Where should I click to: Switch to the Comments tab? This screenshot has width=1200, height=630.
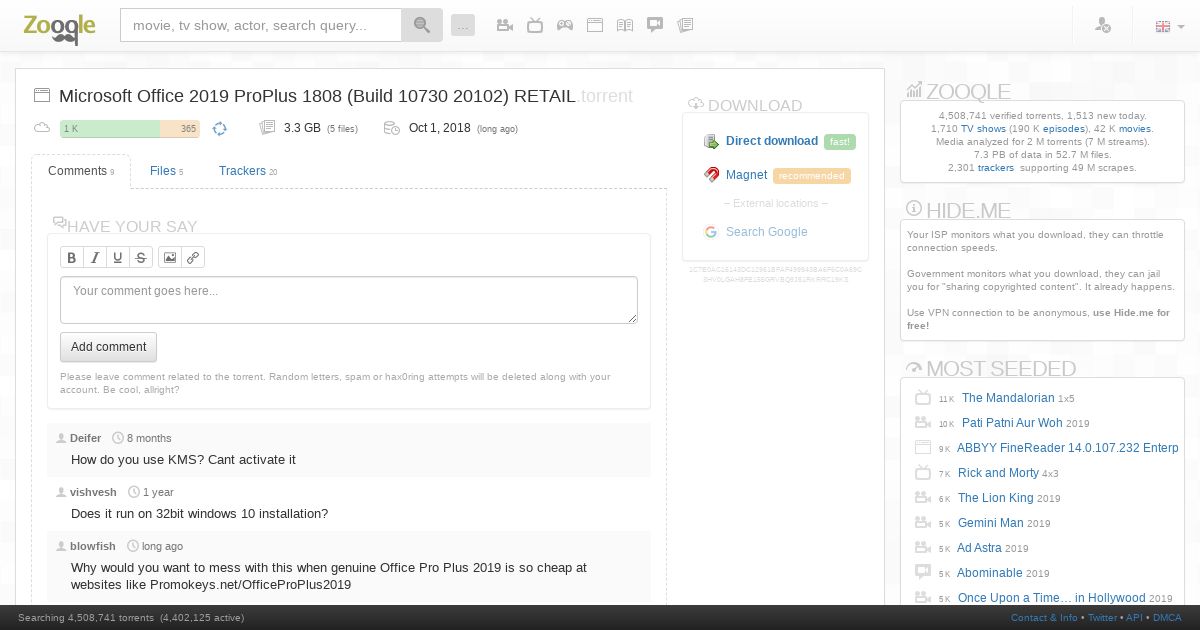pos(81,171)
